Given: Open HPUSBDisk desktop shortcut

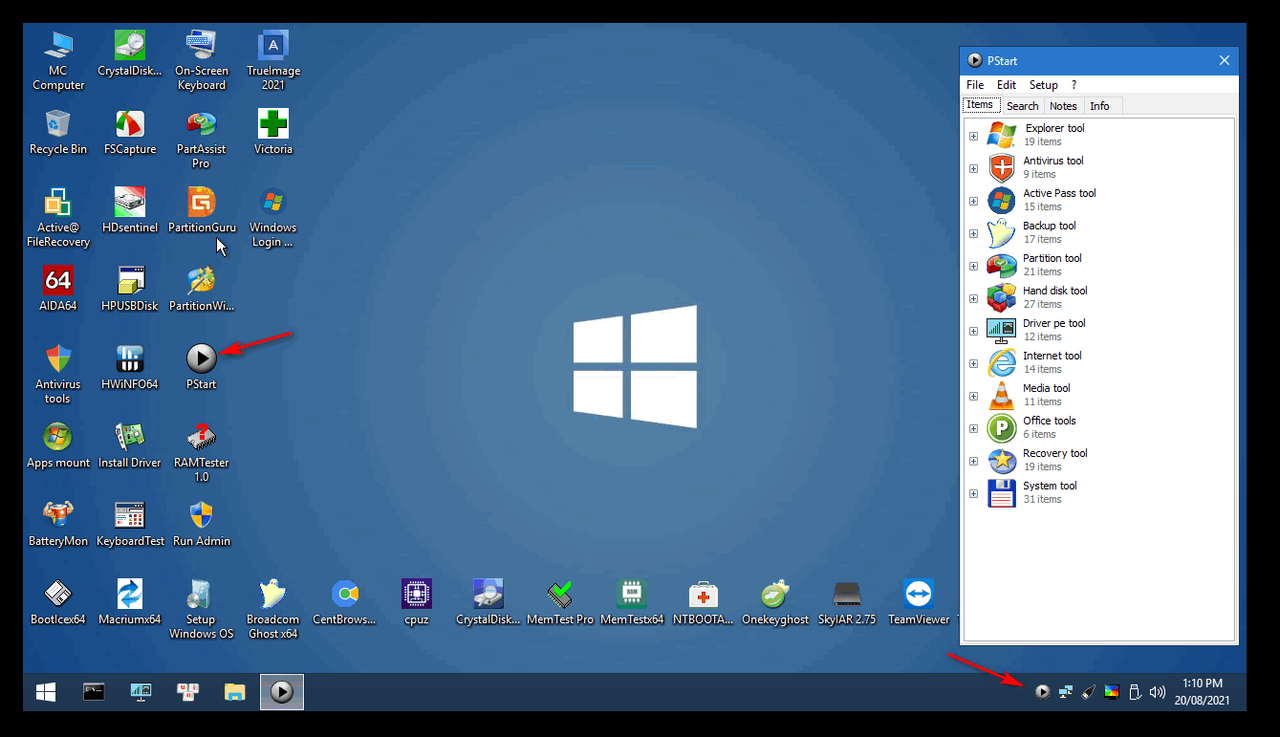Looking at the screenshot, I should 130,288.
